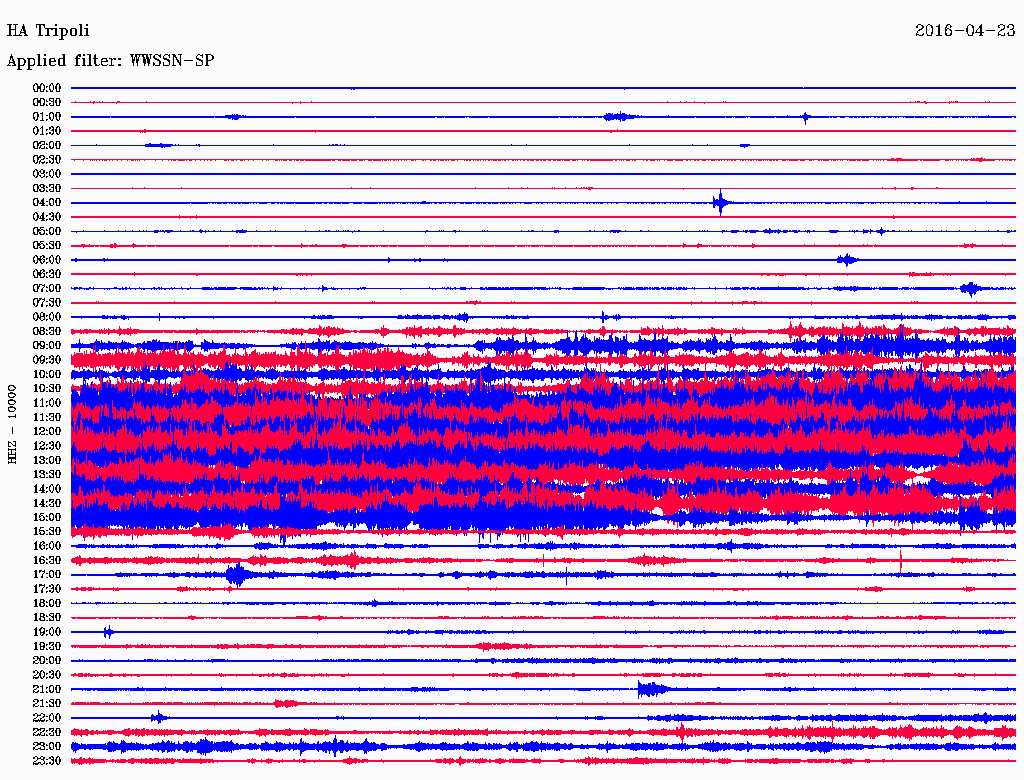Click the 02:30 time label
This screenshot has height=780, width=1024.
(x=47, y=159)
